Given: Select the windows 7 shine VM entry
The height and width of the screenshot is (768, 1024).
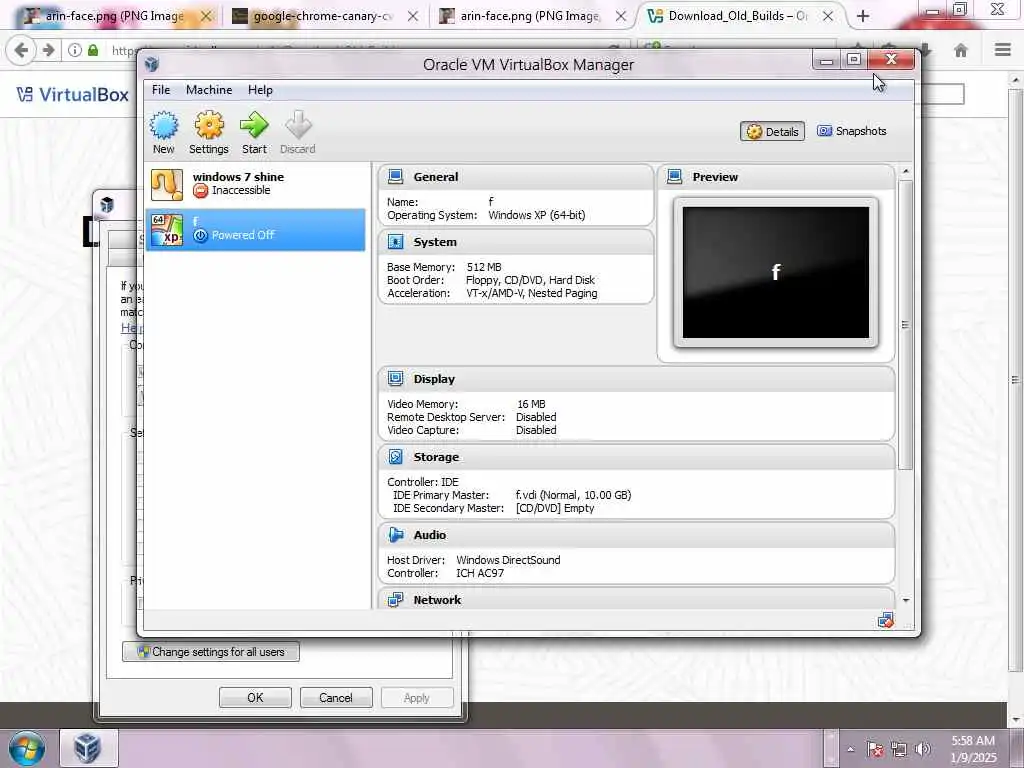Looking at the screenshot, I should tap(255, 184).
